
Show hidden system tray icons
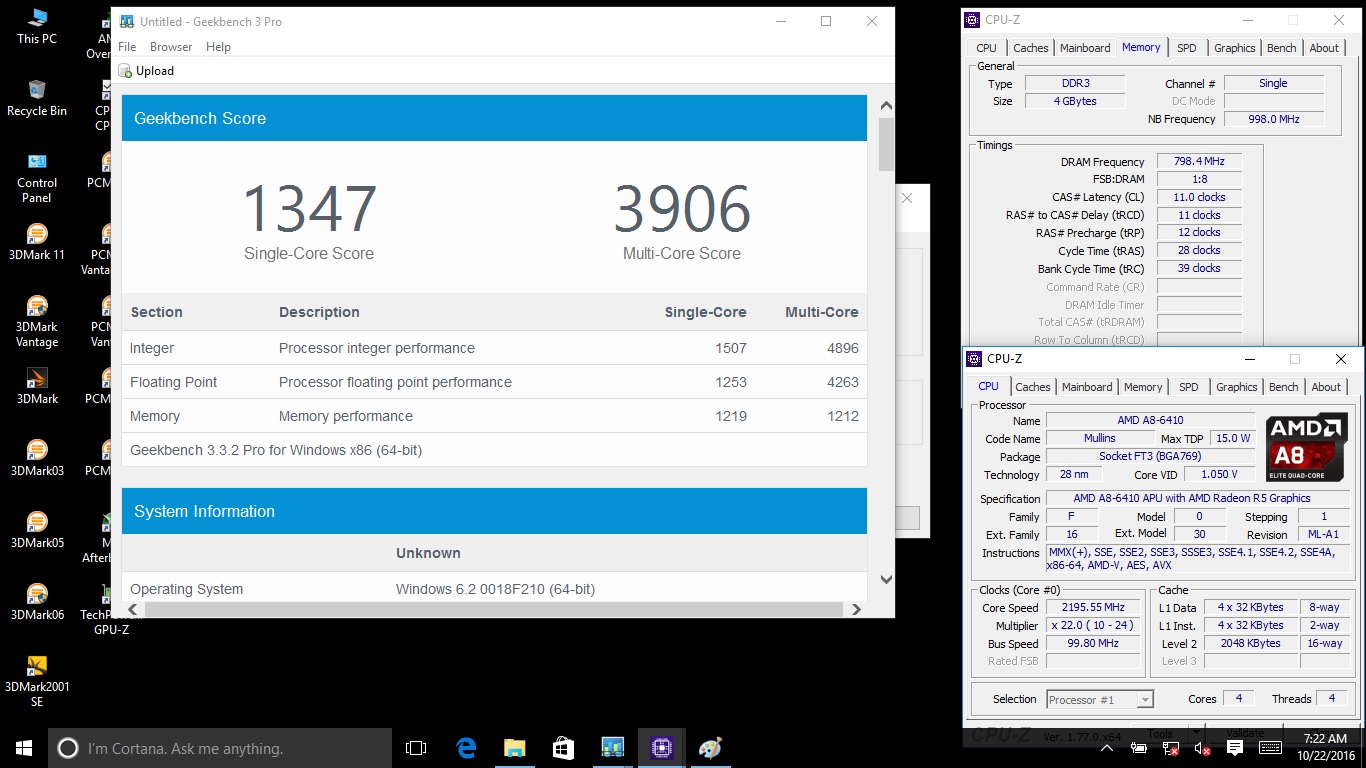1108,748
